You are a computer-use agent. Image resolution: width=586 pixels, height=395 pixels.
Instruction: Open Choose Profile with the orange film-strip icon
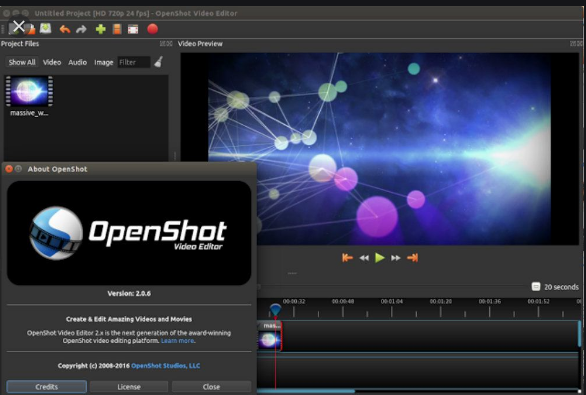(117, 29)
